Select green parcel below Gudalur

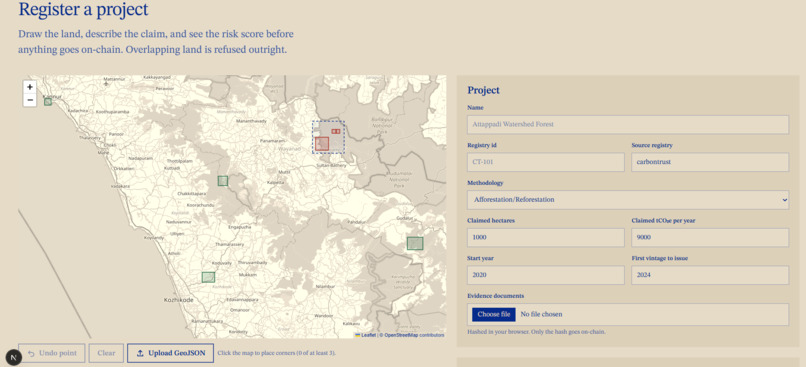coord(415,243)
